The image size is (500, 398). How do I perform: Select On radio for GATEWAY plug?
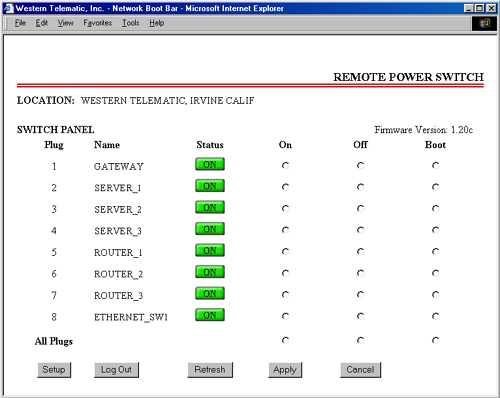(285, 165)
